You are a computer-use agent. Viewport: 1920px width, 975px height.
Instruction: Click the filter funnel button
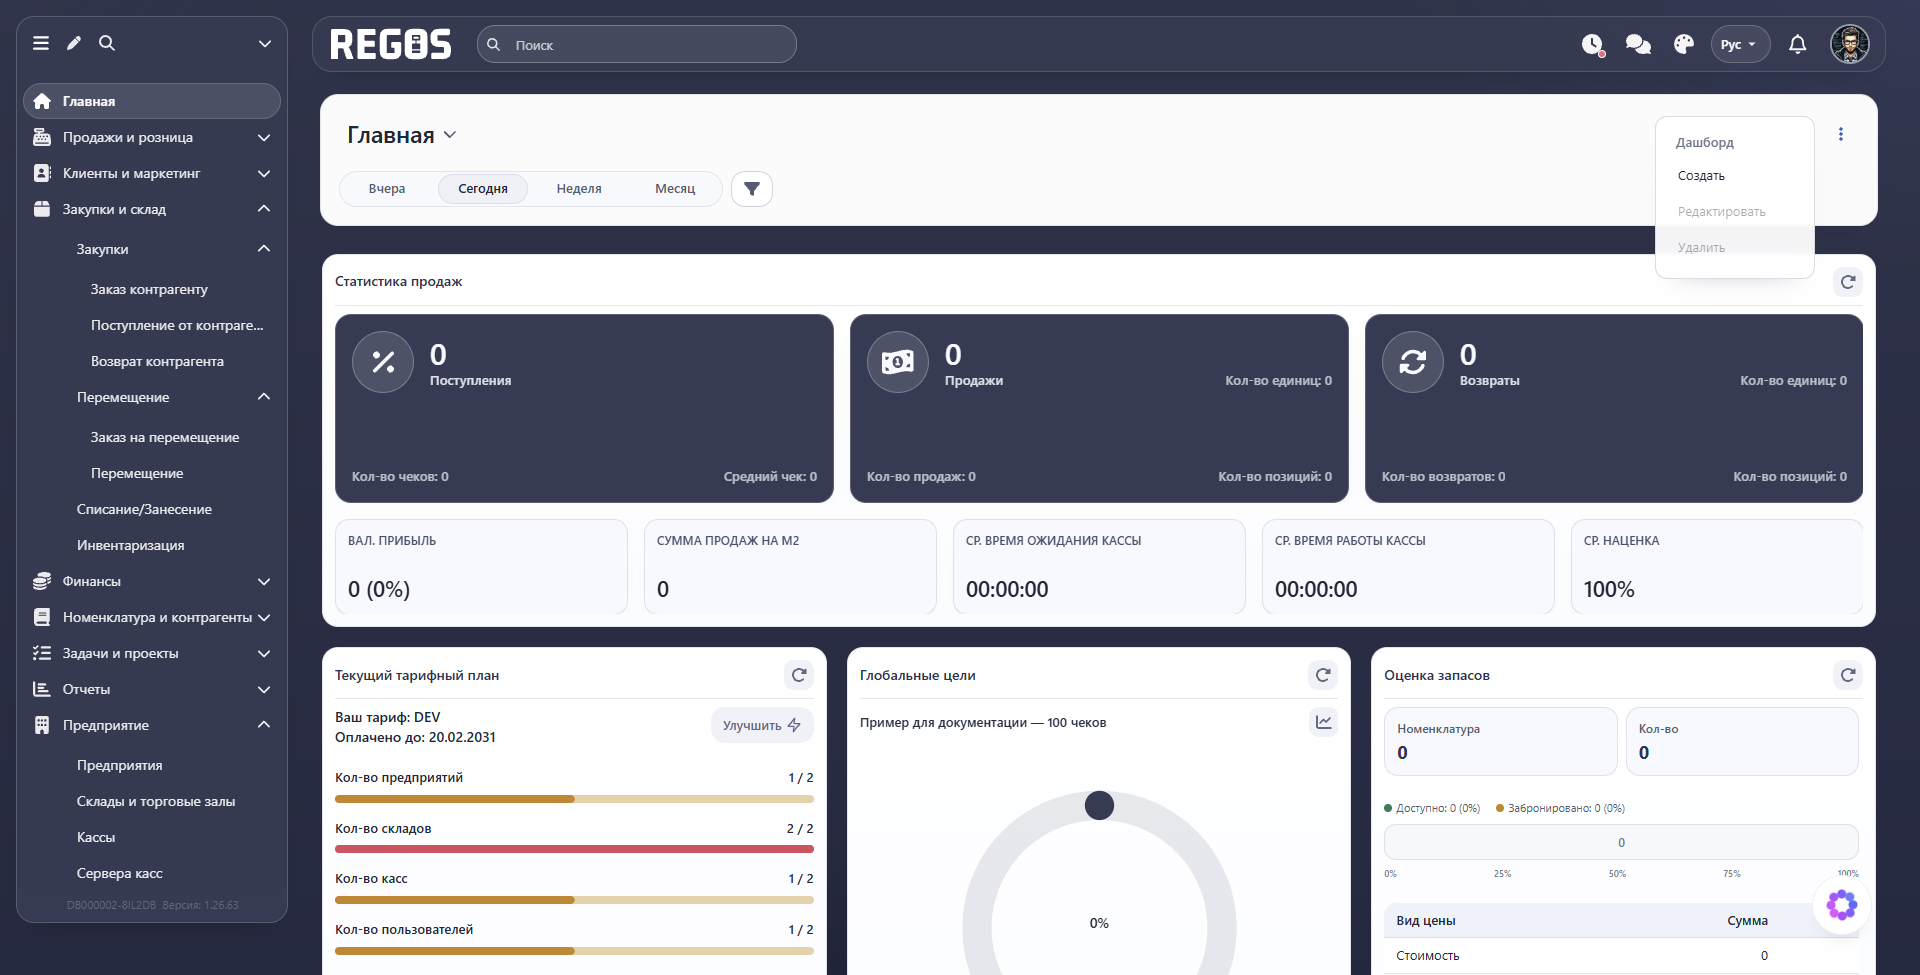[x=752, y=189]
